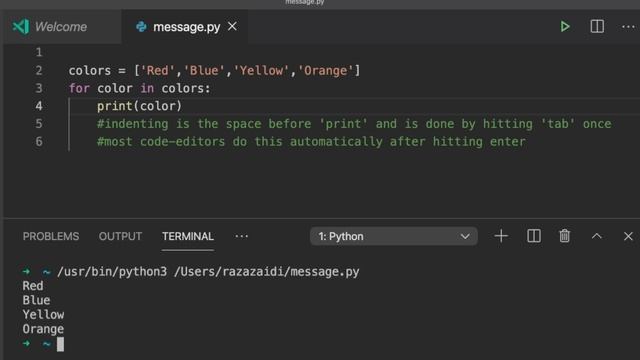Screen dimensions: 640x360
Task: Select the TERMINAL panel tab
Action: coord(188,236)
